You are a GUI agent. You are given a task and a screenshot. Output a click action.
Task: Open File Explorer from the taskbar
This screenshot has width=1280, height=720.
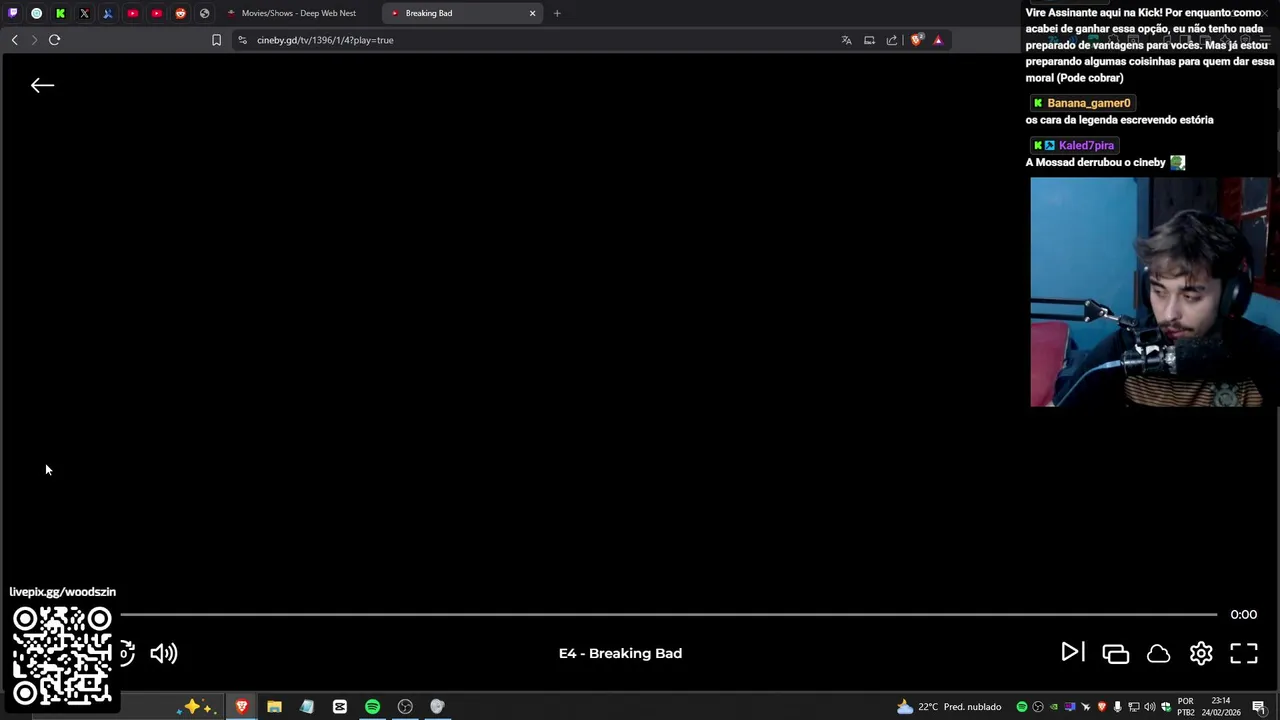pyautogui.click(x=274, y=707)
